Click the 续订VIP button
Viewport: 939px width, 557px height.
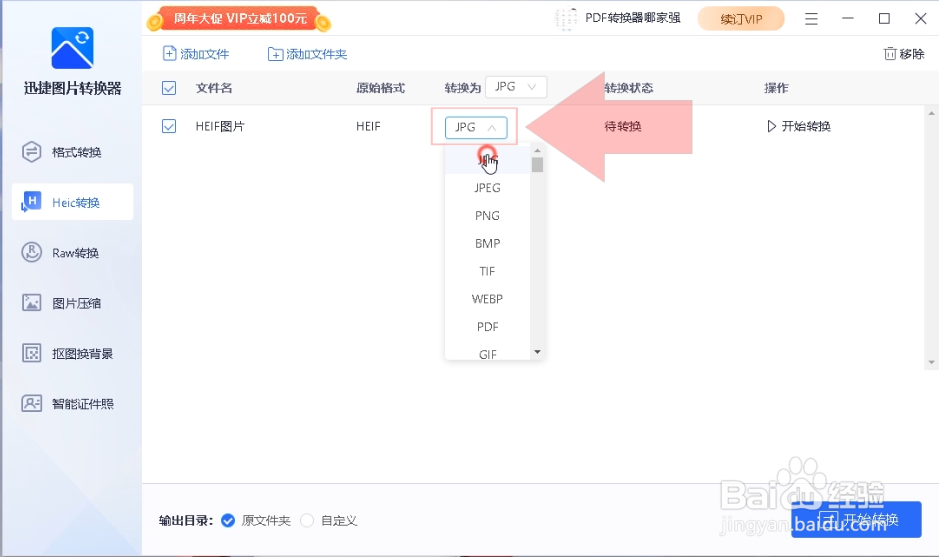pyautogui.click(x=741, y=19)
